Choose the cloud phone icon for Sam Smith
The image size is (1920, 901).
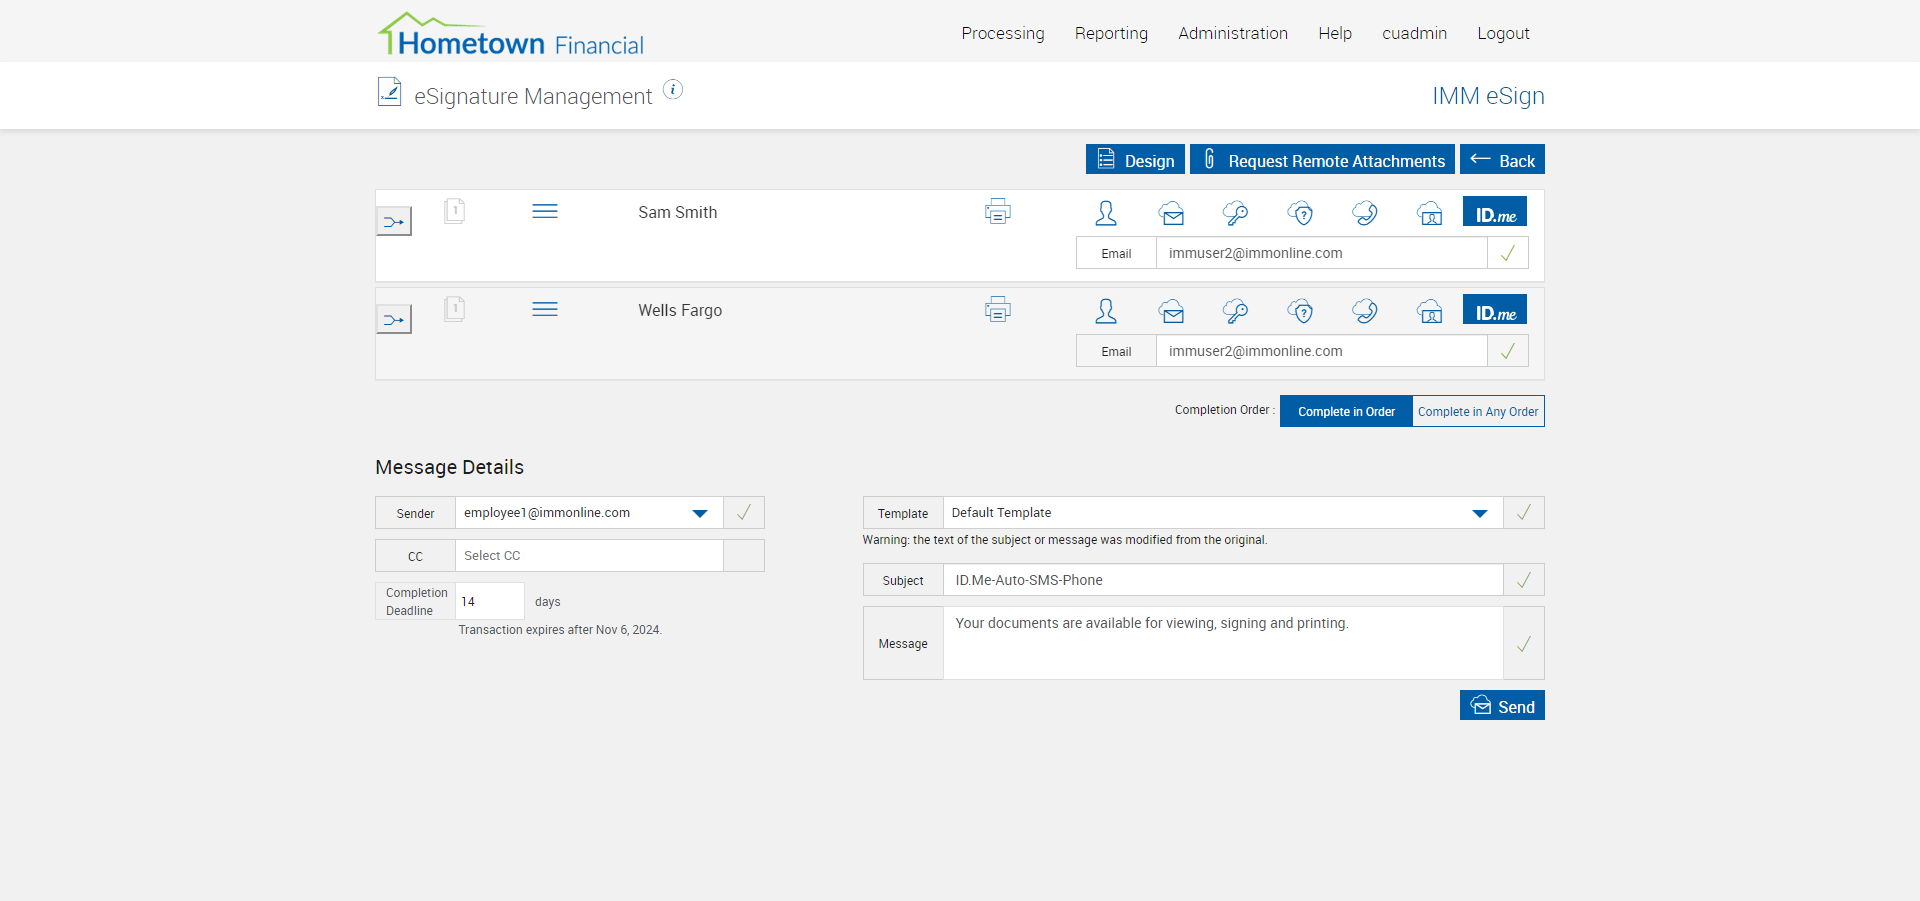1365,213
